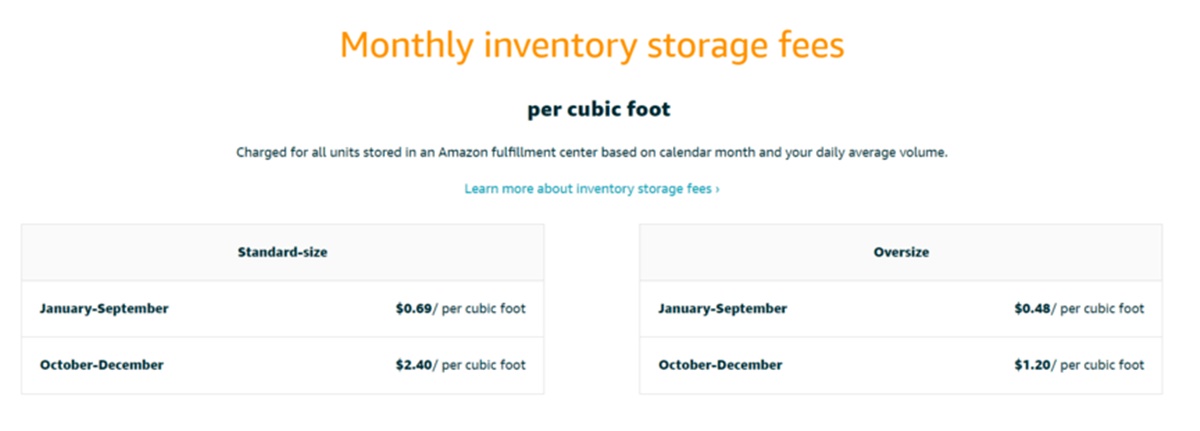1200x431 pixels.
Task: Click the per cubic foot text beside $0.69
Action: 483,308
